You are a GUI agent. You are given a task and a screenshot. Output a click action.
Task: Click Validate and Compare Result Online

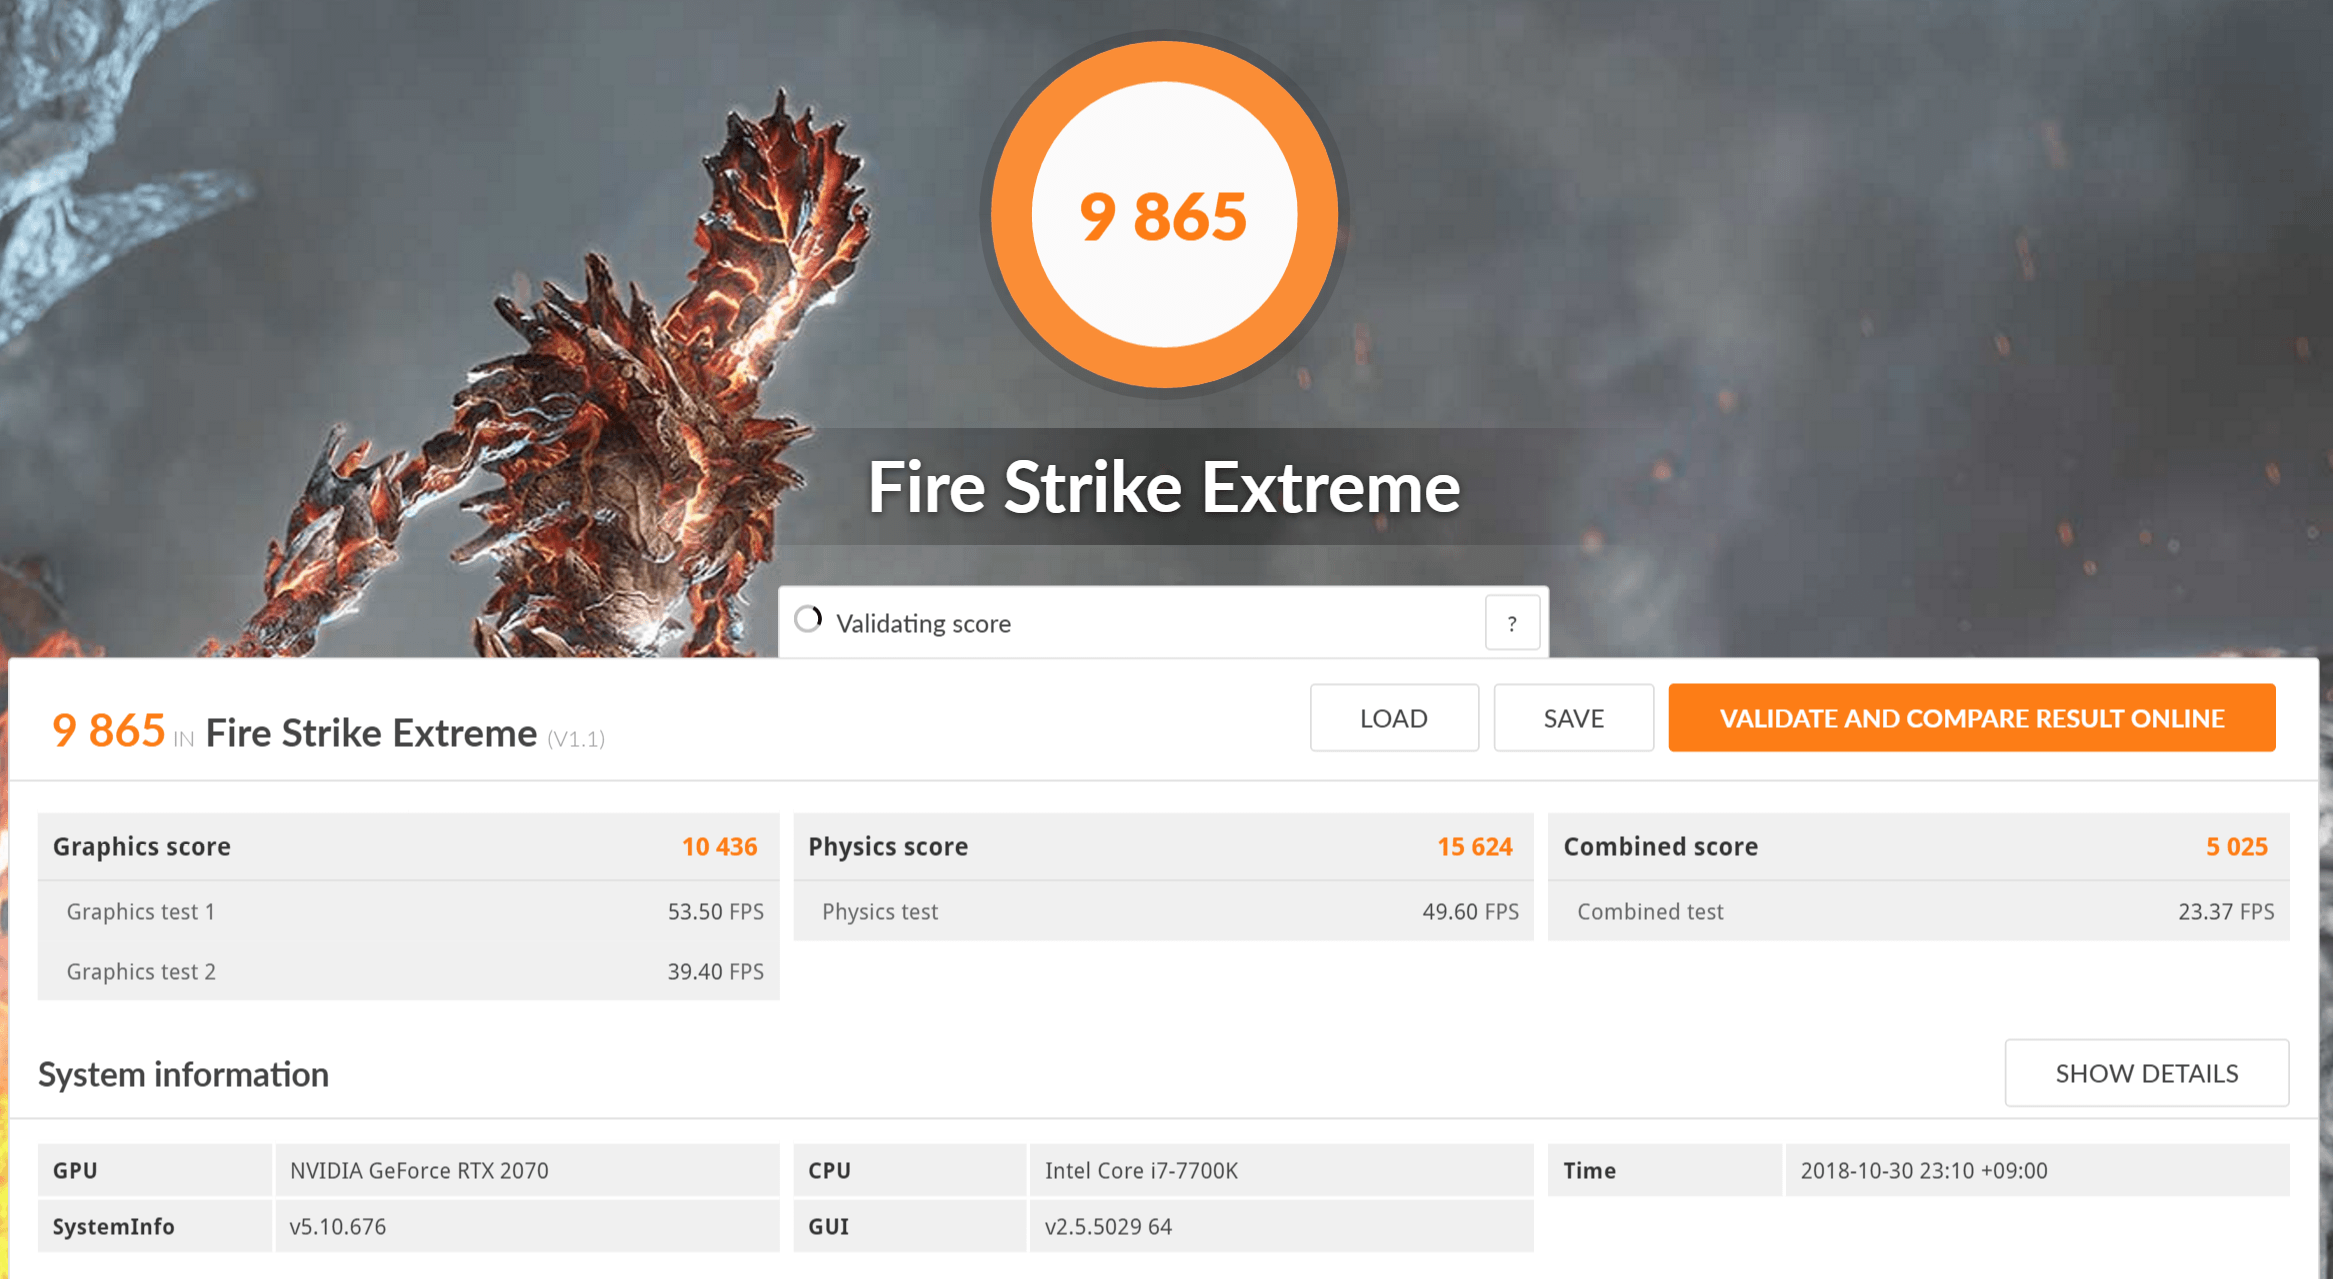[x=1971, y=718]
